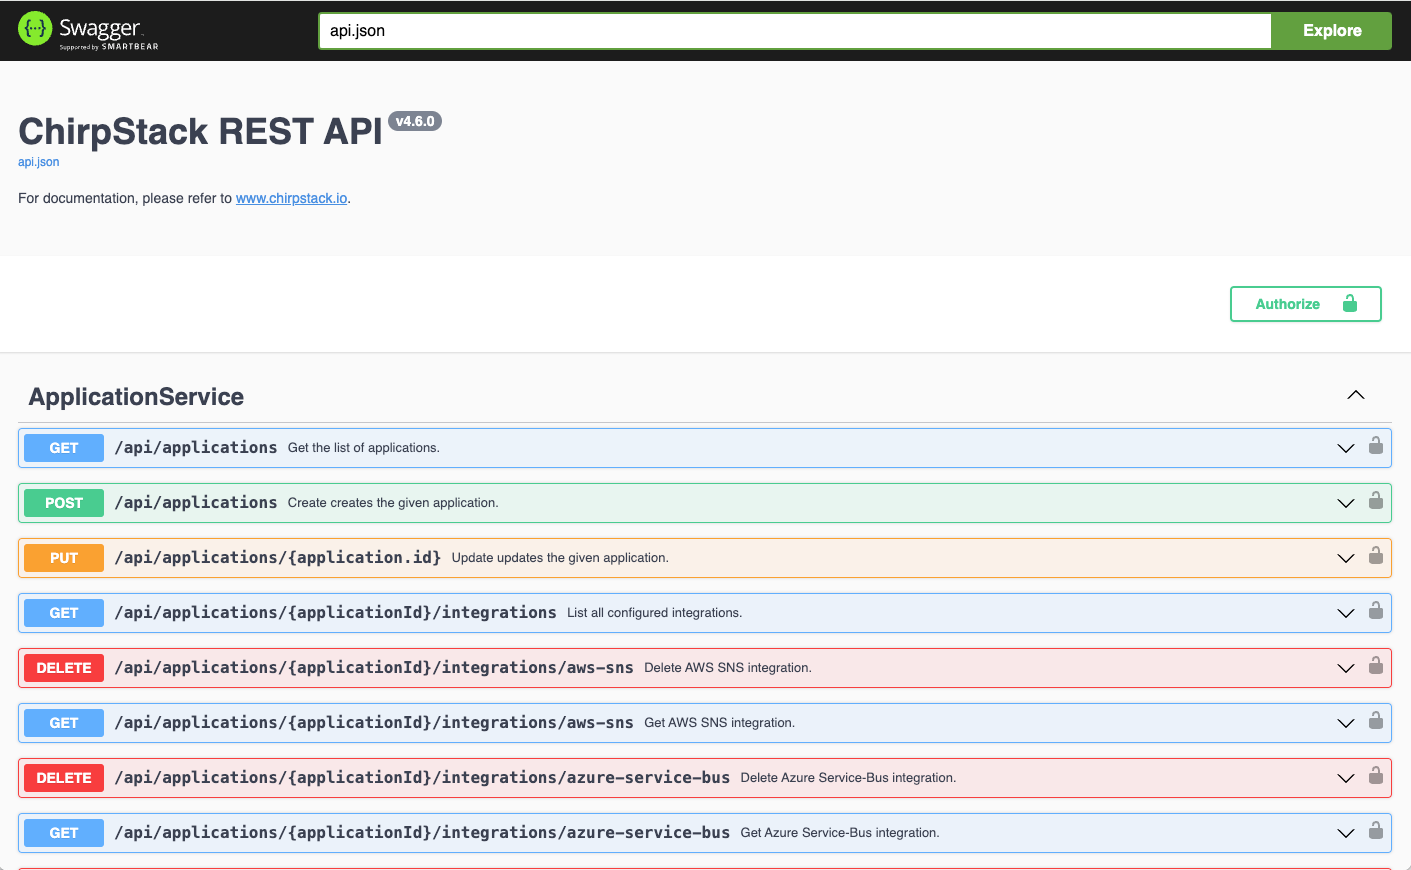Image resolution: width=1411 pixels, height=870 pixels.
Task: Open the www.chirpstack.io link
Action: [x=291, y=198]
